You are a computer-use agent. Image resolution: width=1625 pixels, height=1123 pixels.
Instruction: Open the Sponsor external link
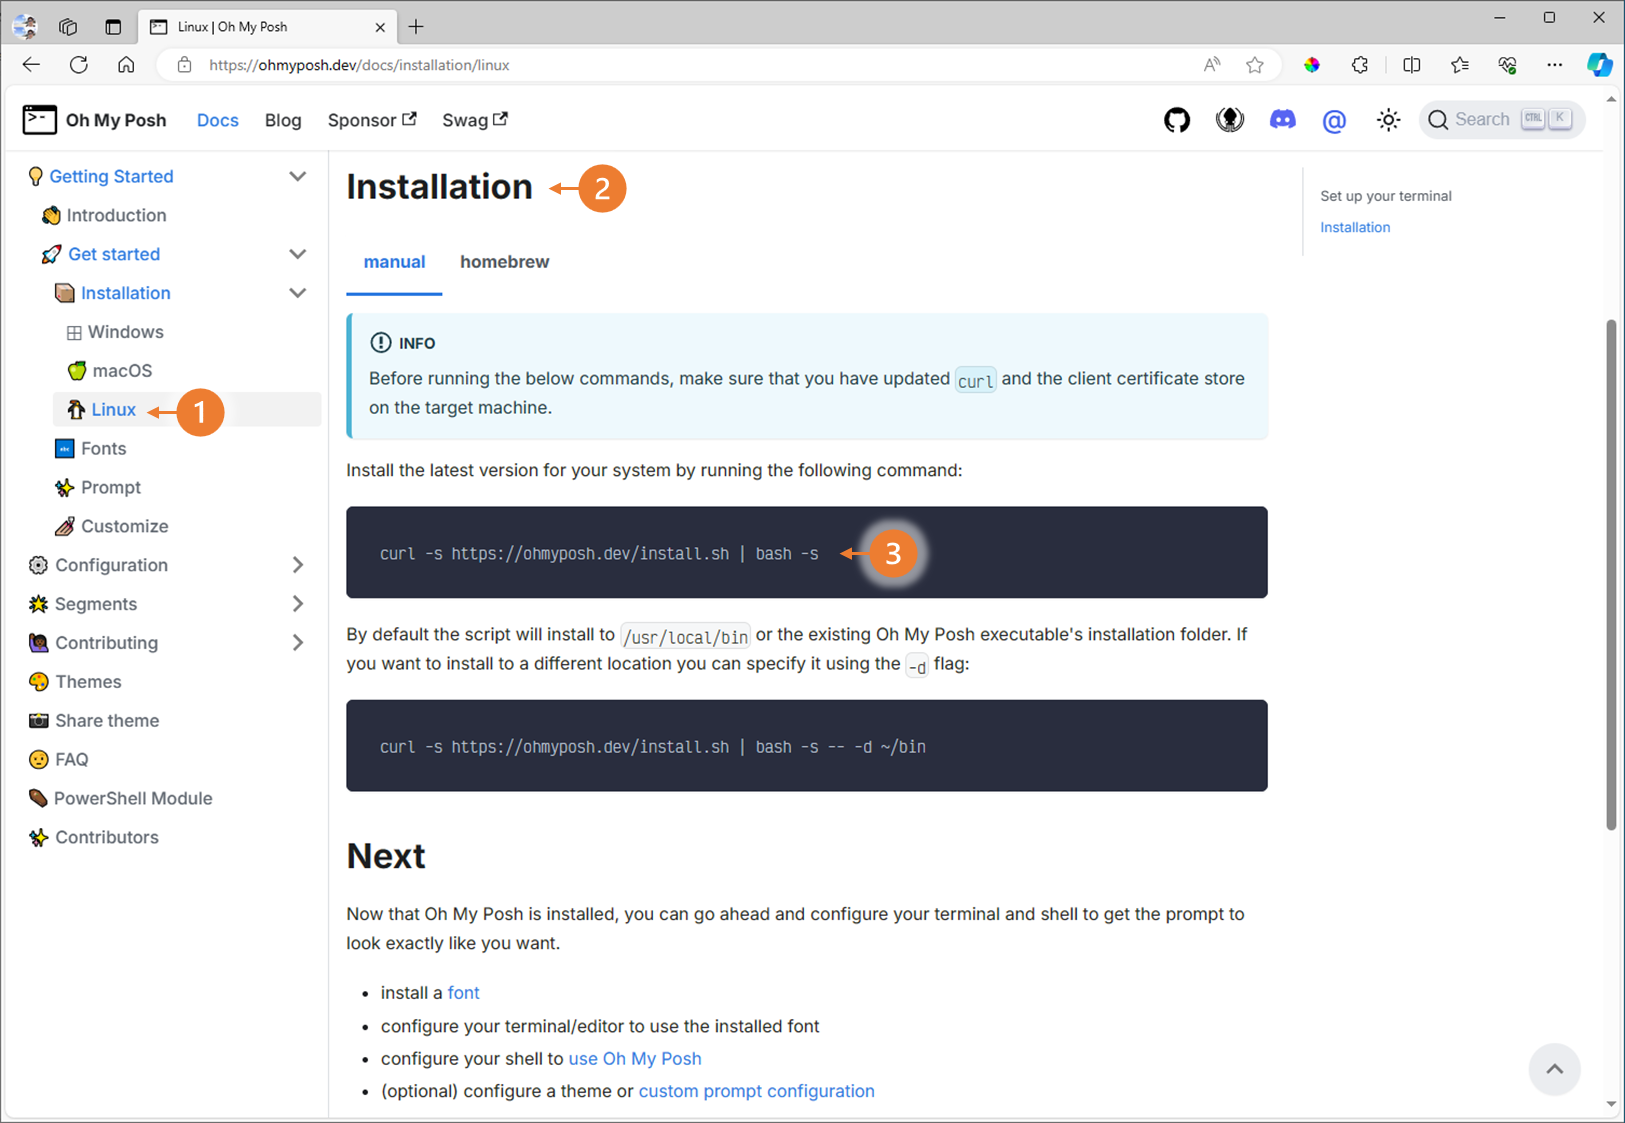click(372, 120)
